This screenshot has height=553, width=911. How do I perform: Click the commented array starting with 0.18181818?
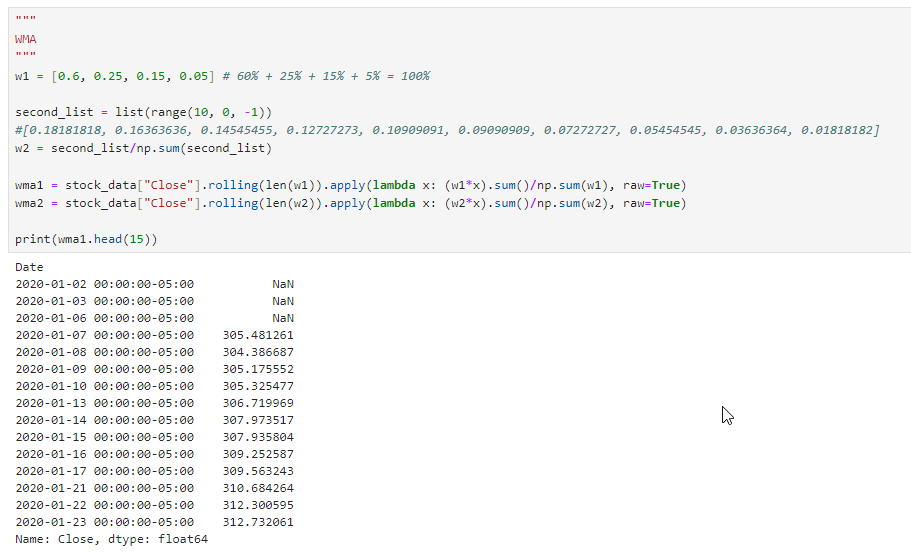click(x=447, y=130)
